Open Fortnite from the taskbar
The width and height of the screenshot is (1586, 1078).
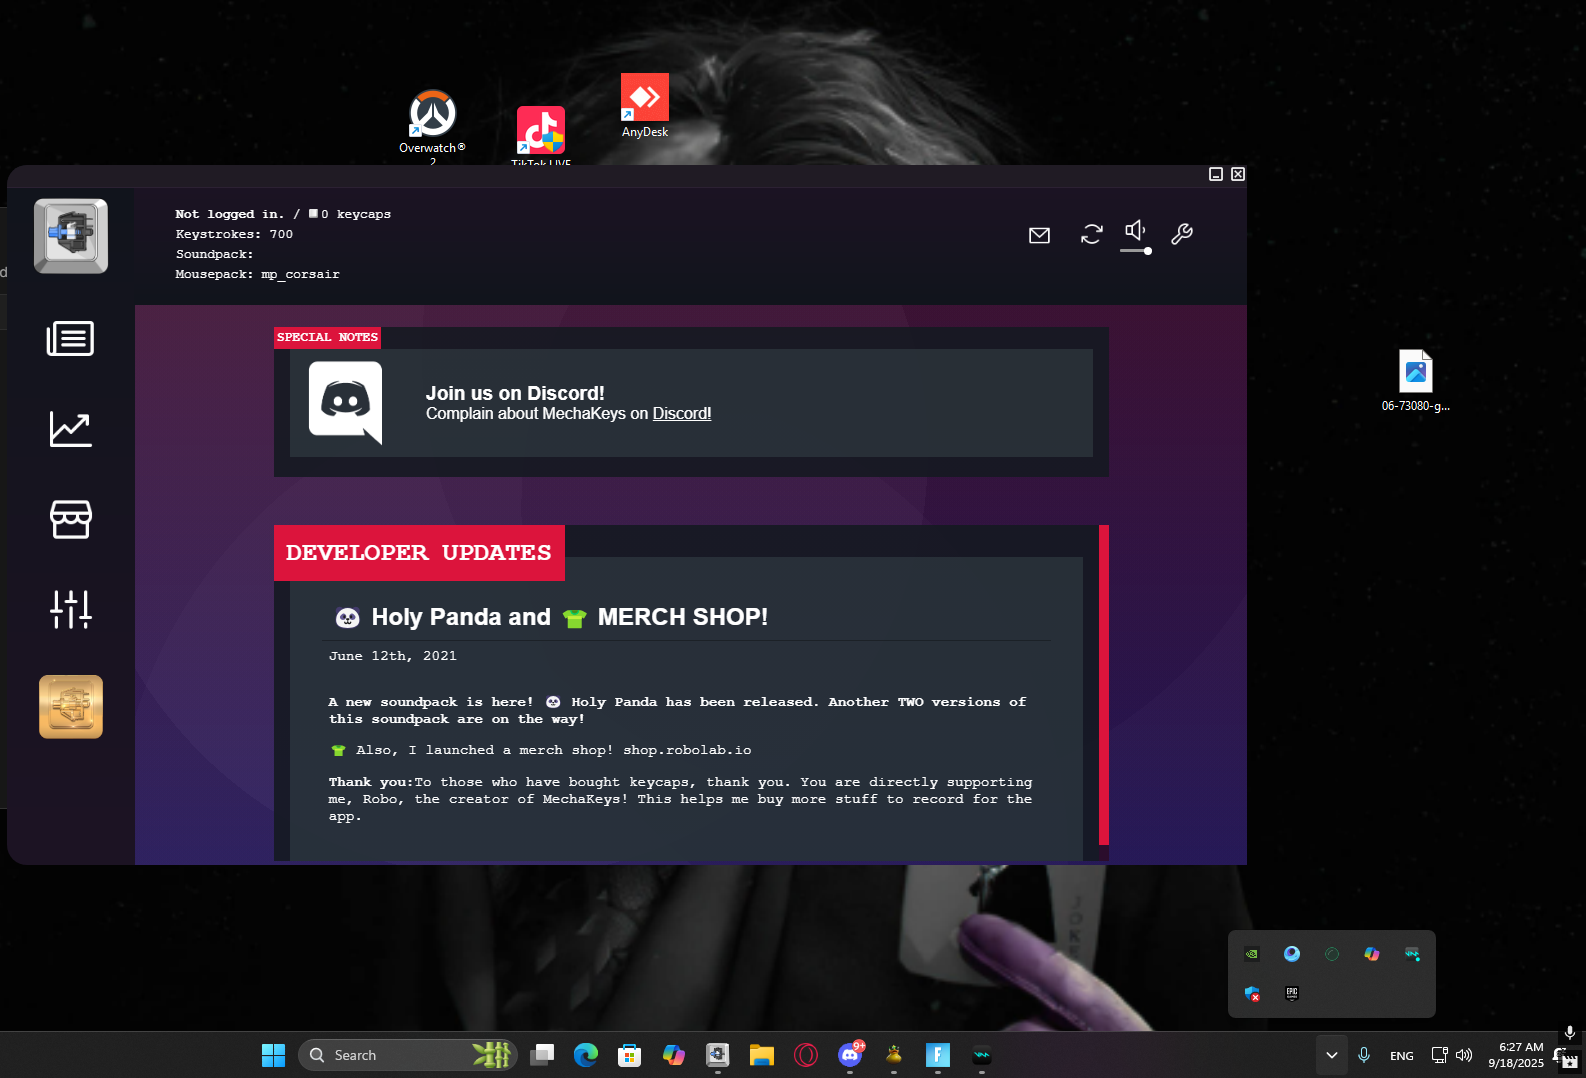click(938, 1055)
